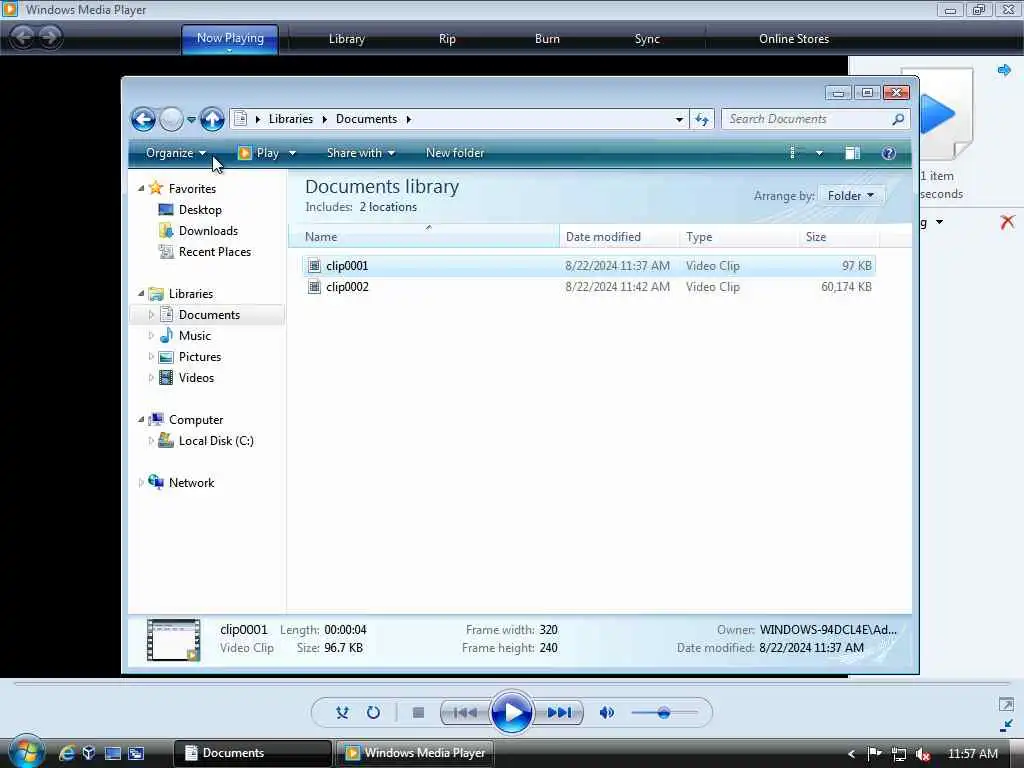Click the blue arrow in playlist pane
This screenshot has height=768, width=1024.
click(1004, 70)
